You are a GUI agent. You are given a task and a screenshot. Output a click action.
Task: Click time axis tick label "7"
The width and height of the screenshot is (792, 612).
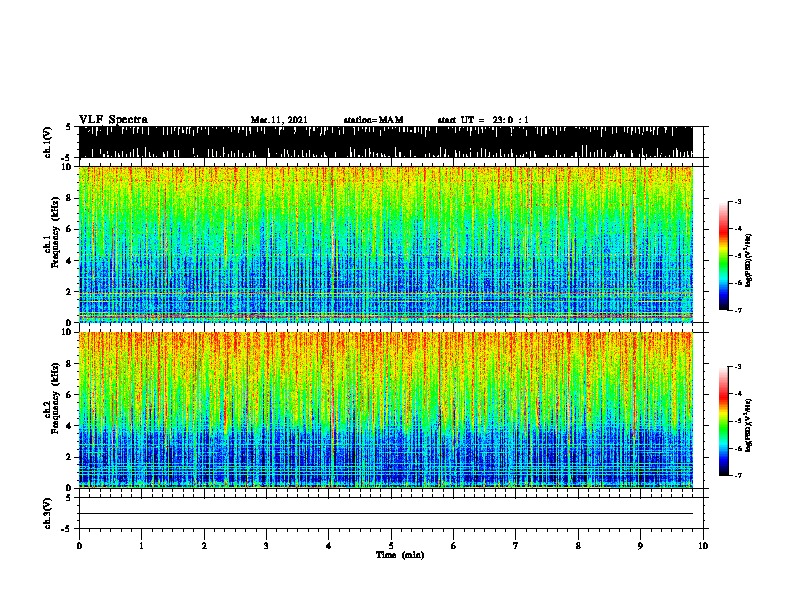tap(516, 546)
